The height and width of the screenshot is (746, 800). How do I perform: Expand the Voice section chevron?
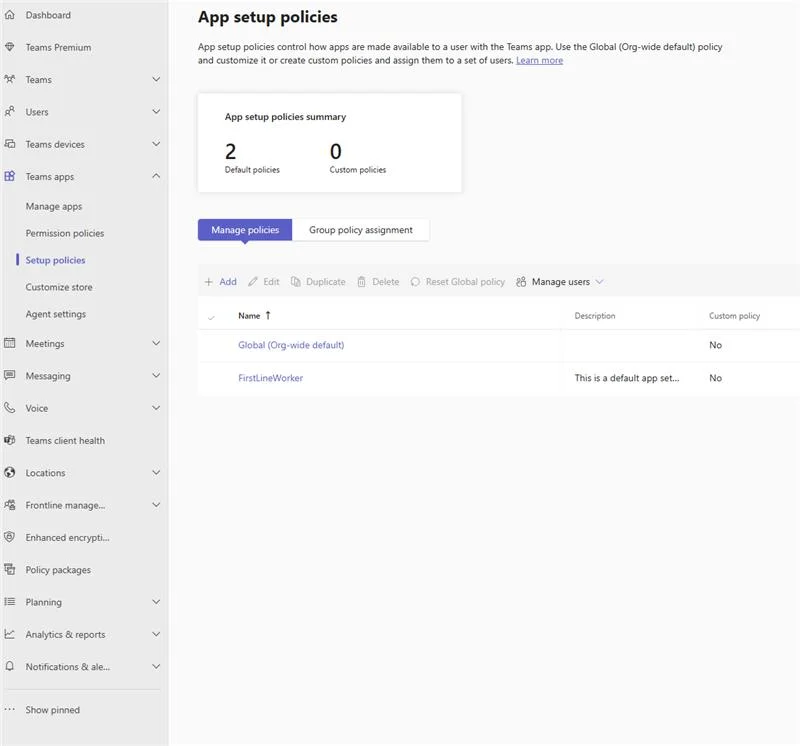156,407
